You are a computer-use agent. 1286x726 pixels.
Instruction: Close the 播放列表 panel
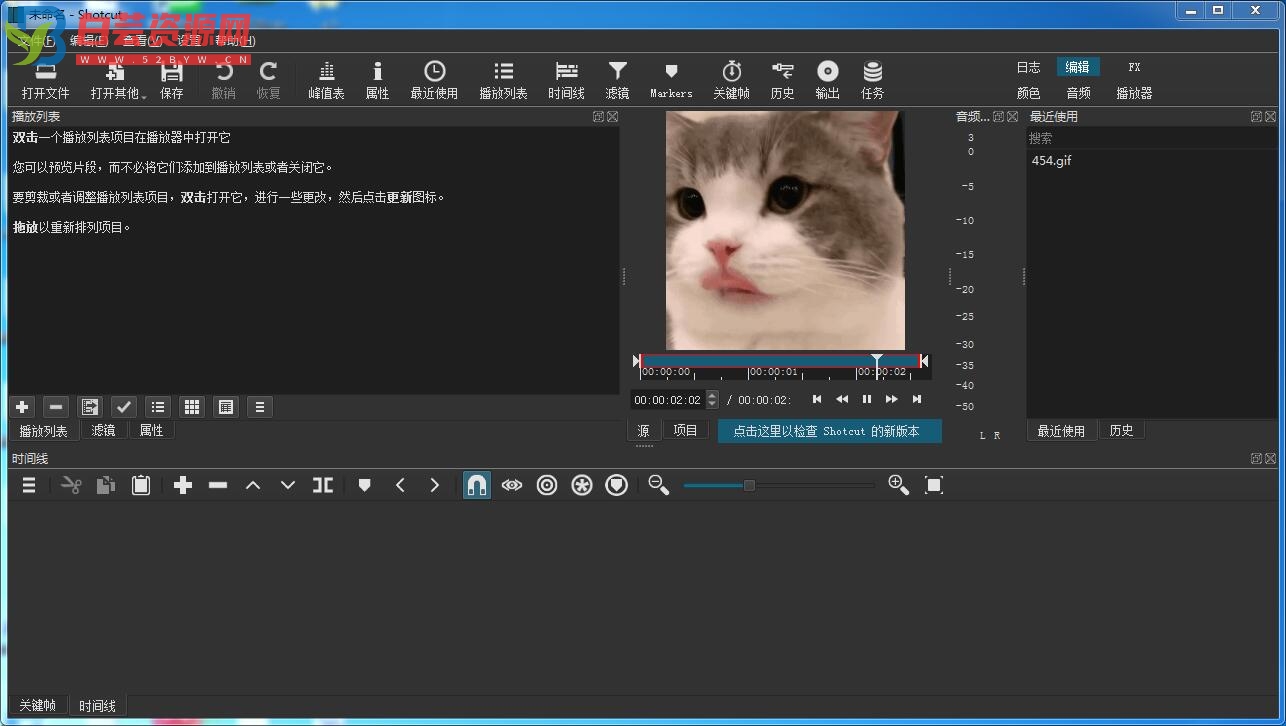(x=612, y=117)
